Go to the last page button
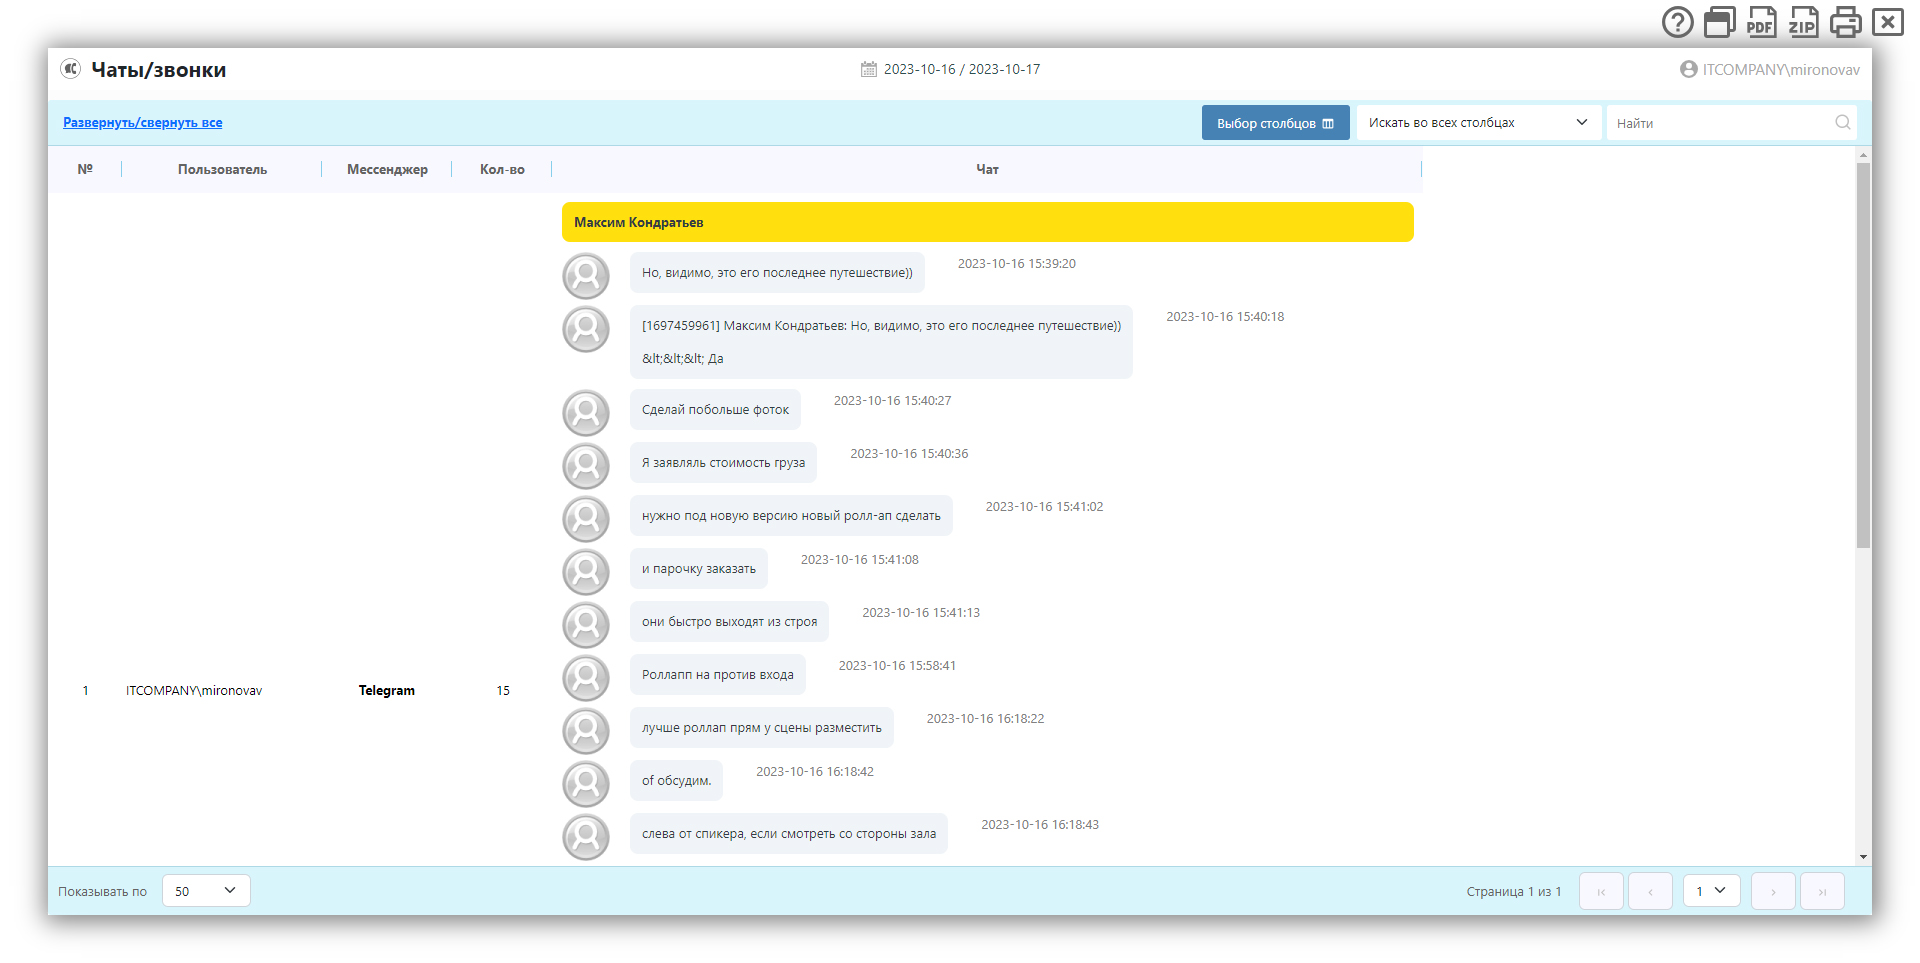Screen dimensions: 1920x963 tap(1822, 891)
